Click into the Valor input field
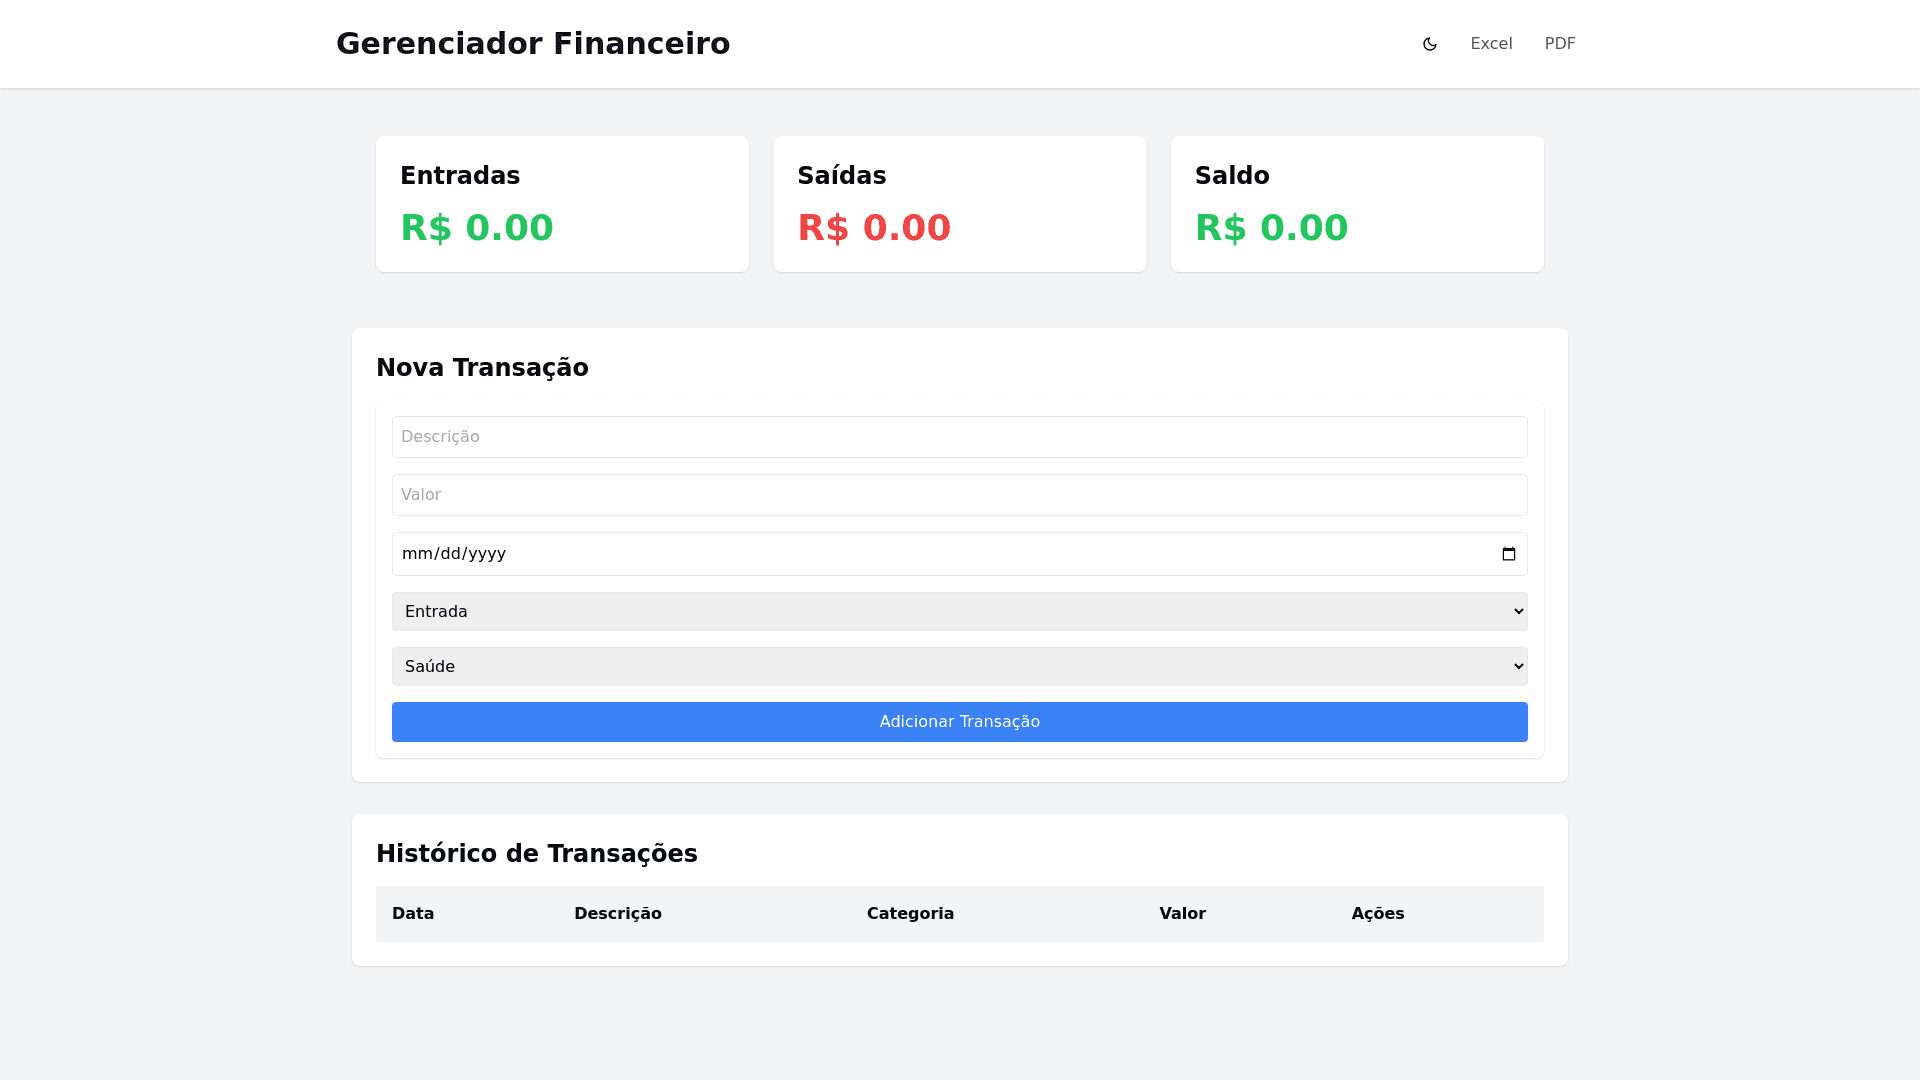 tap(959, 495)
